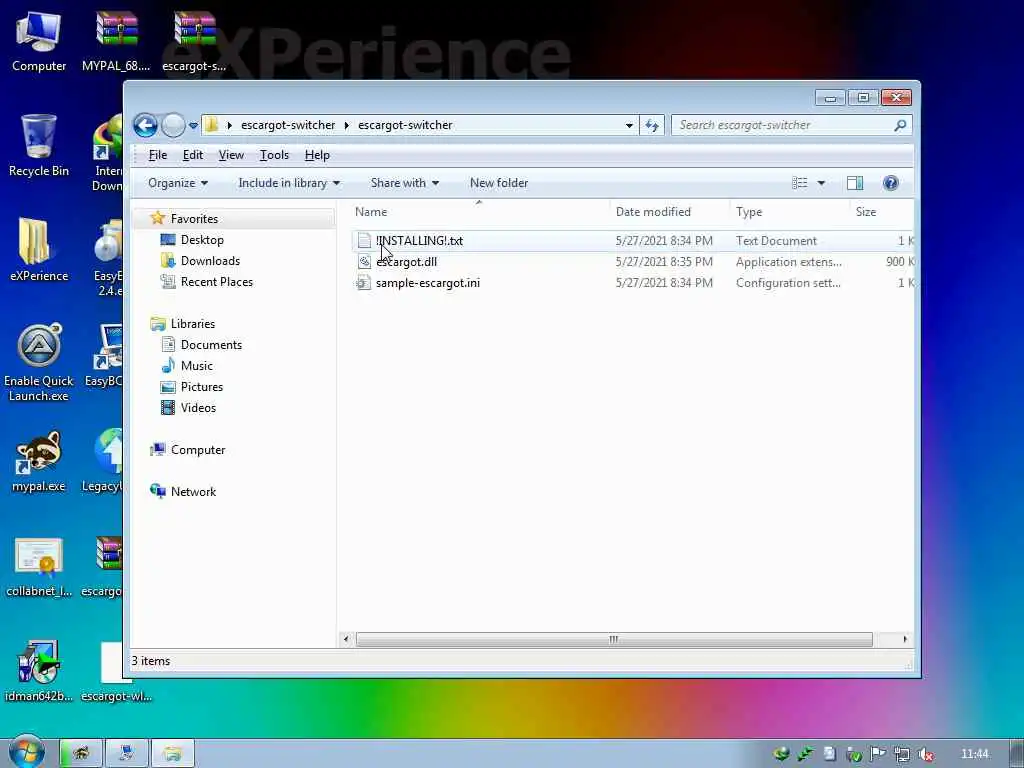1024x768 pixels.
Task: Select the idman642b installer icon
Action: [39, 671]
